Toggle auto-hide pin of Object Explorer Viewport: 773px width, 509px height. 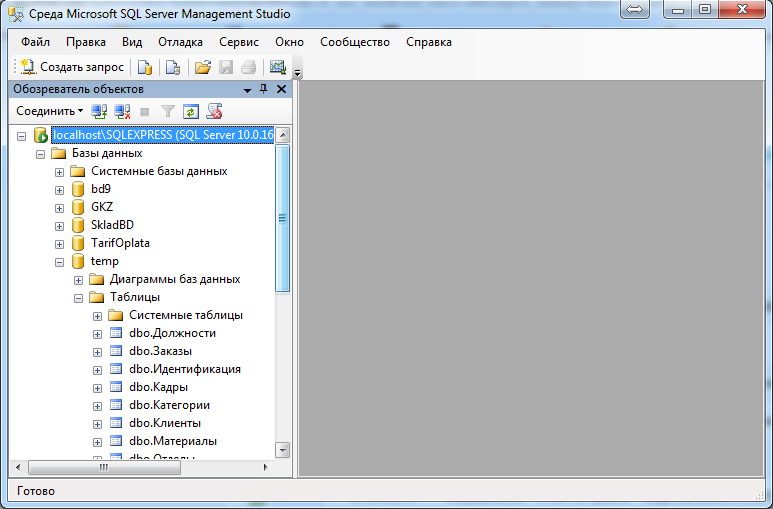click(264, 89)
